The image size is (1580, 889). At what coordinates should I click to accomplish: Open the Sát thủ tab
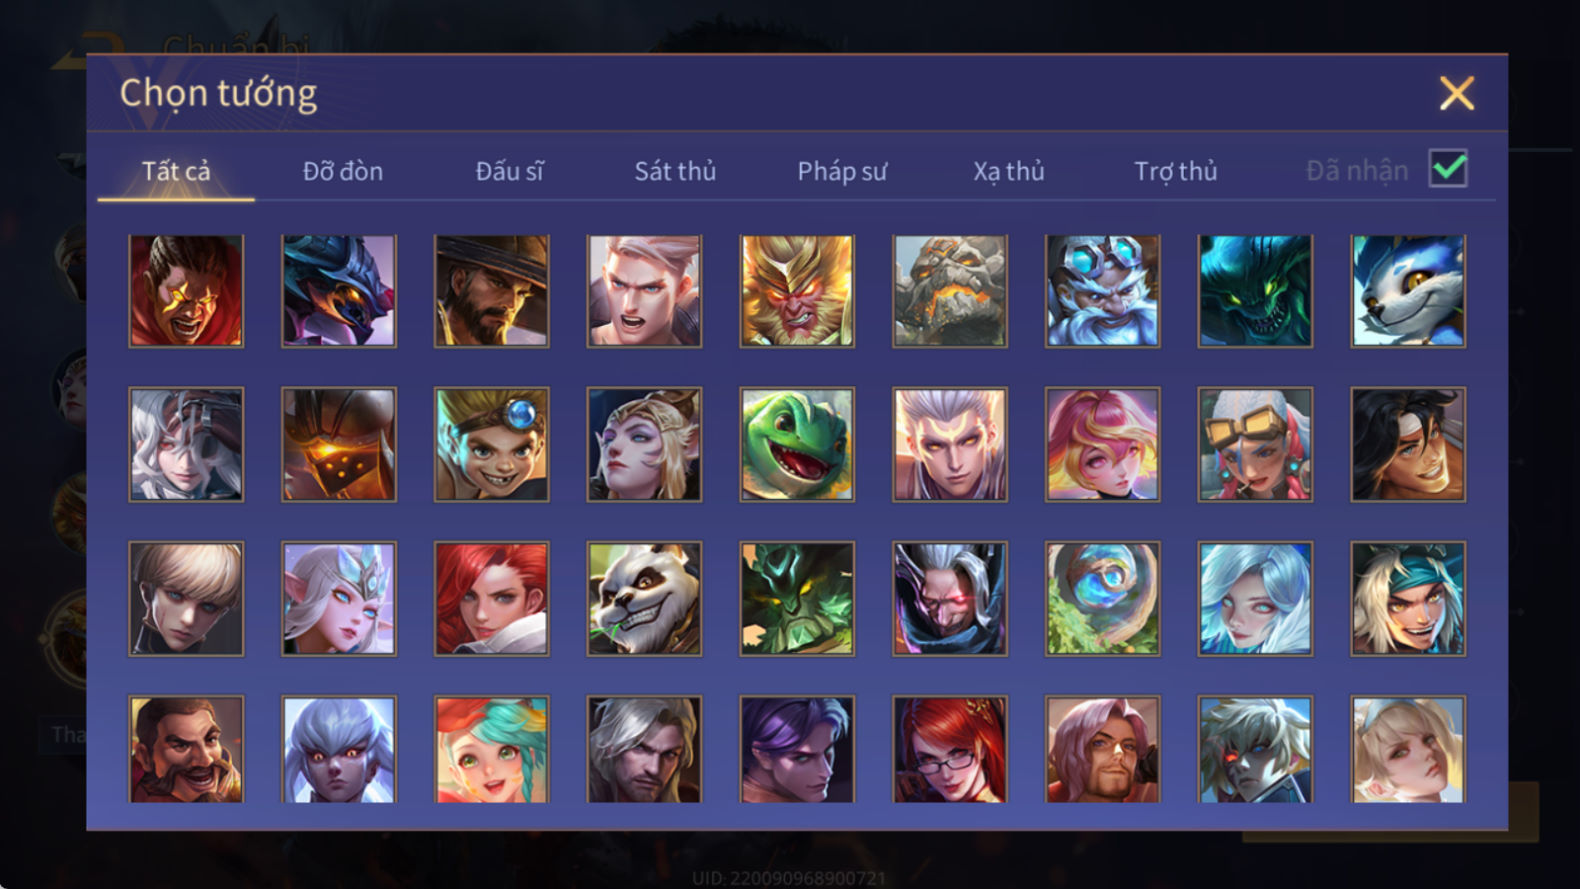point(675,171)
